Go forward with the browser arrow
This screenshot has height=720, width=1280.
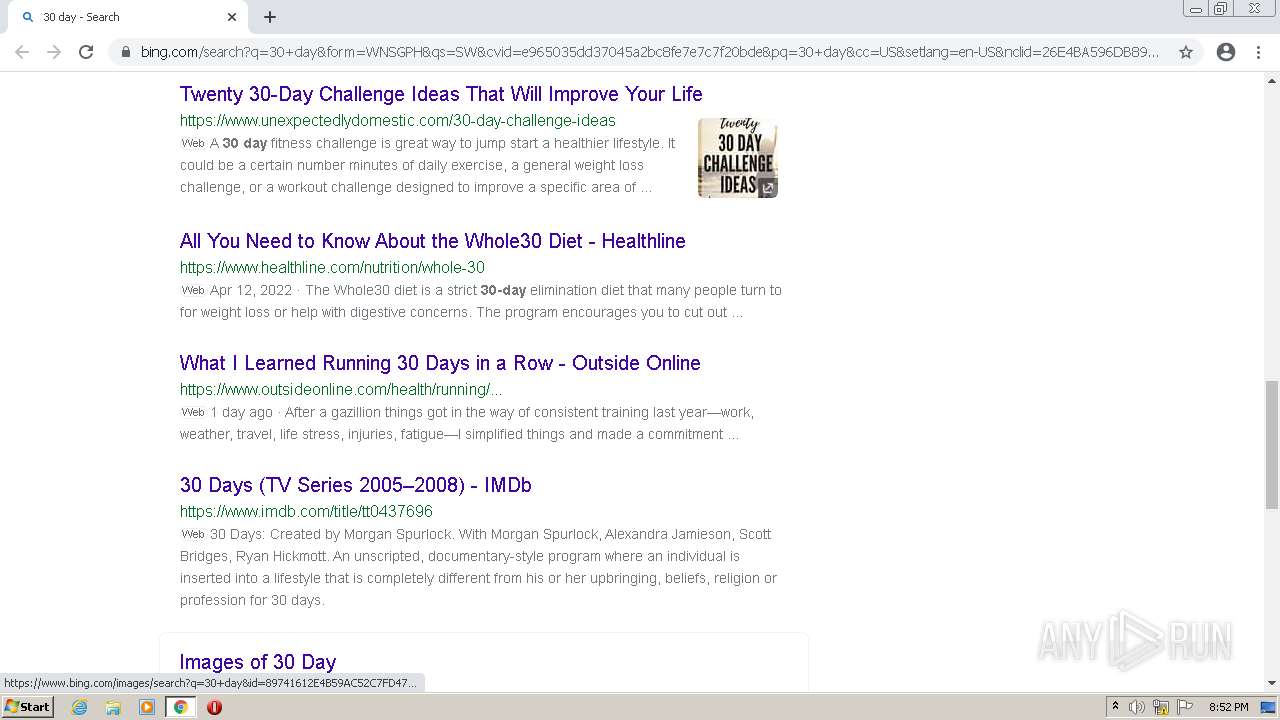[x=54, y=52]
